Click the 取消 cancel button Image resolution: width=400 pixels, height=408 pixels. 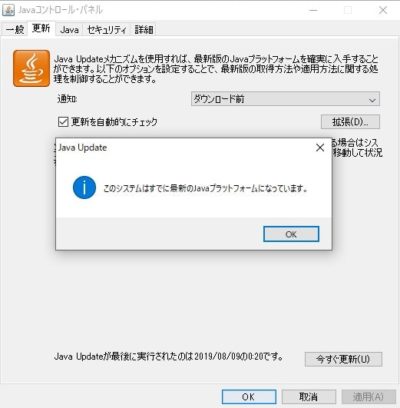[309, 397]
